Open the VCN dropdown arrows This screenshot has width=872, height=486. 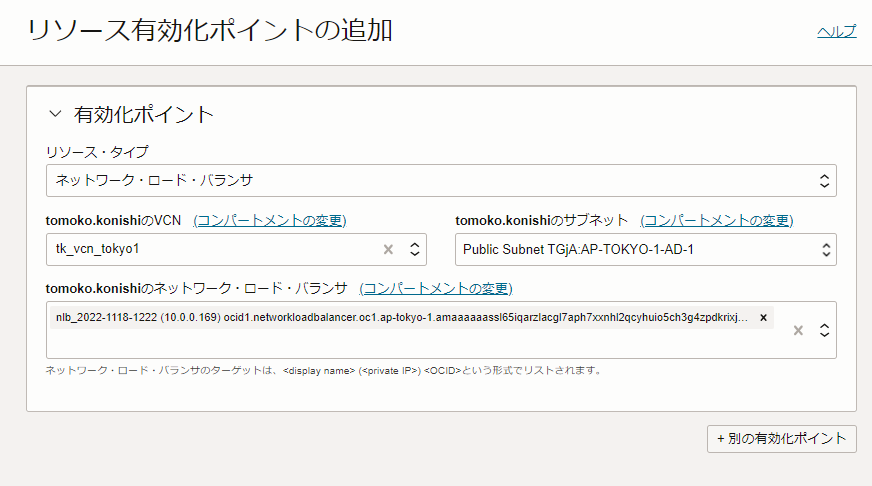pyautogui.click(x=414, y=249)
